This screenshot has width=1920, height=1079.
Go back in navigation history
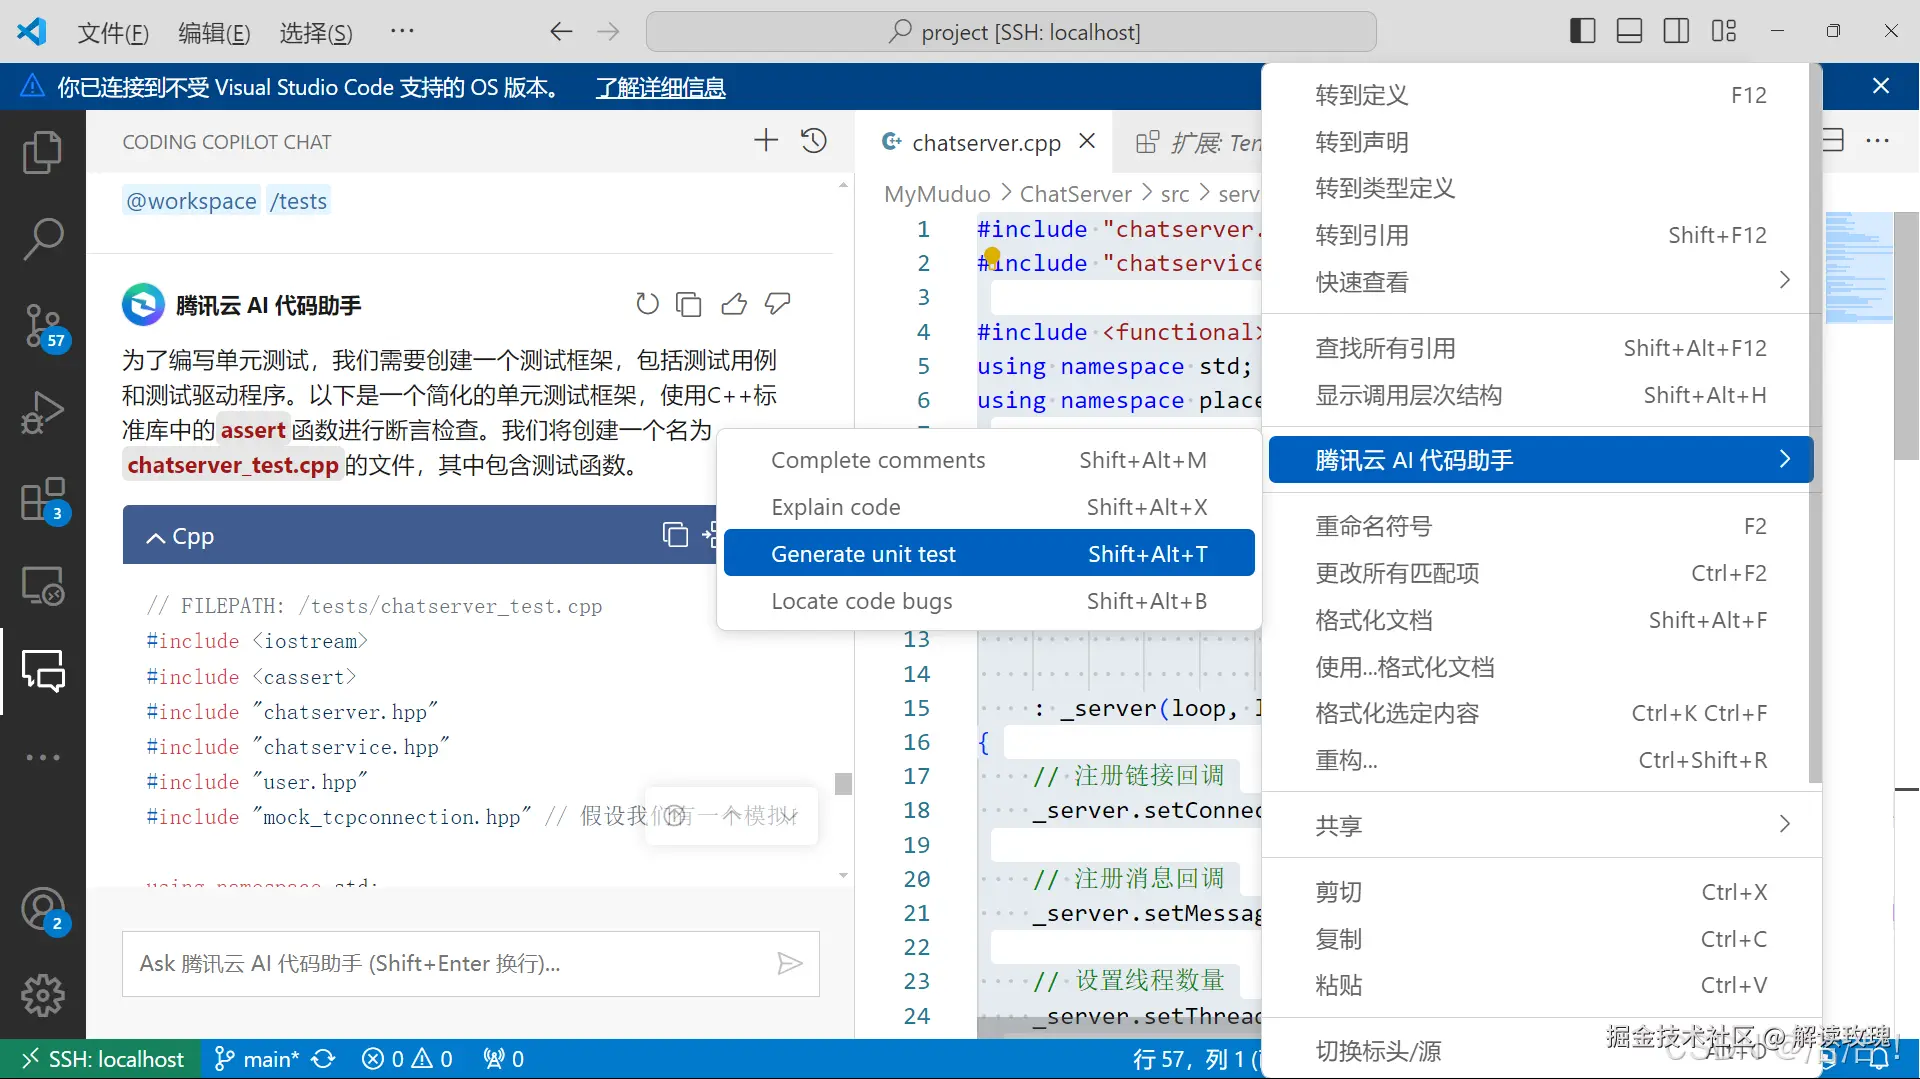pyautogui.click(x=561, y=32)
